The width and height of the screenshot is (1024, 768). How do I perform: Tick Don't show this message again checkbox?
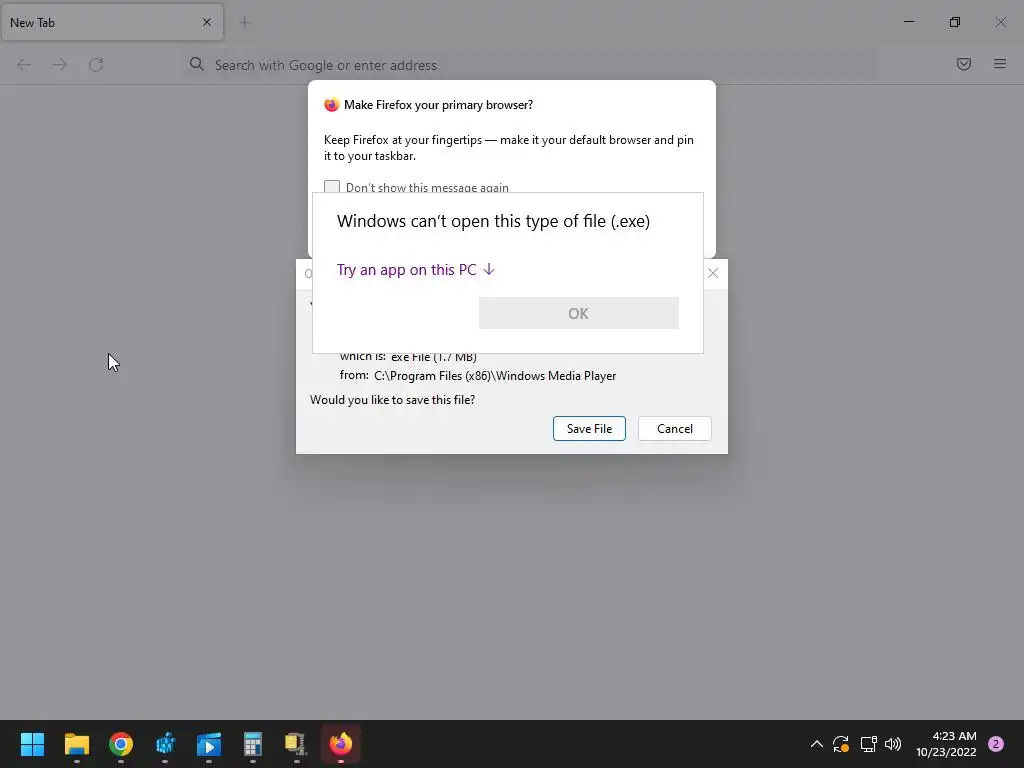[x=332, y=187]
